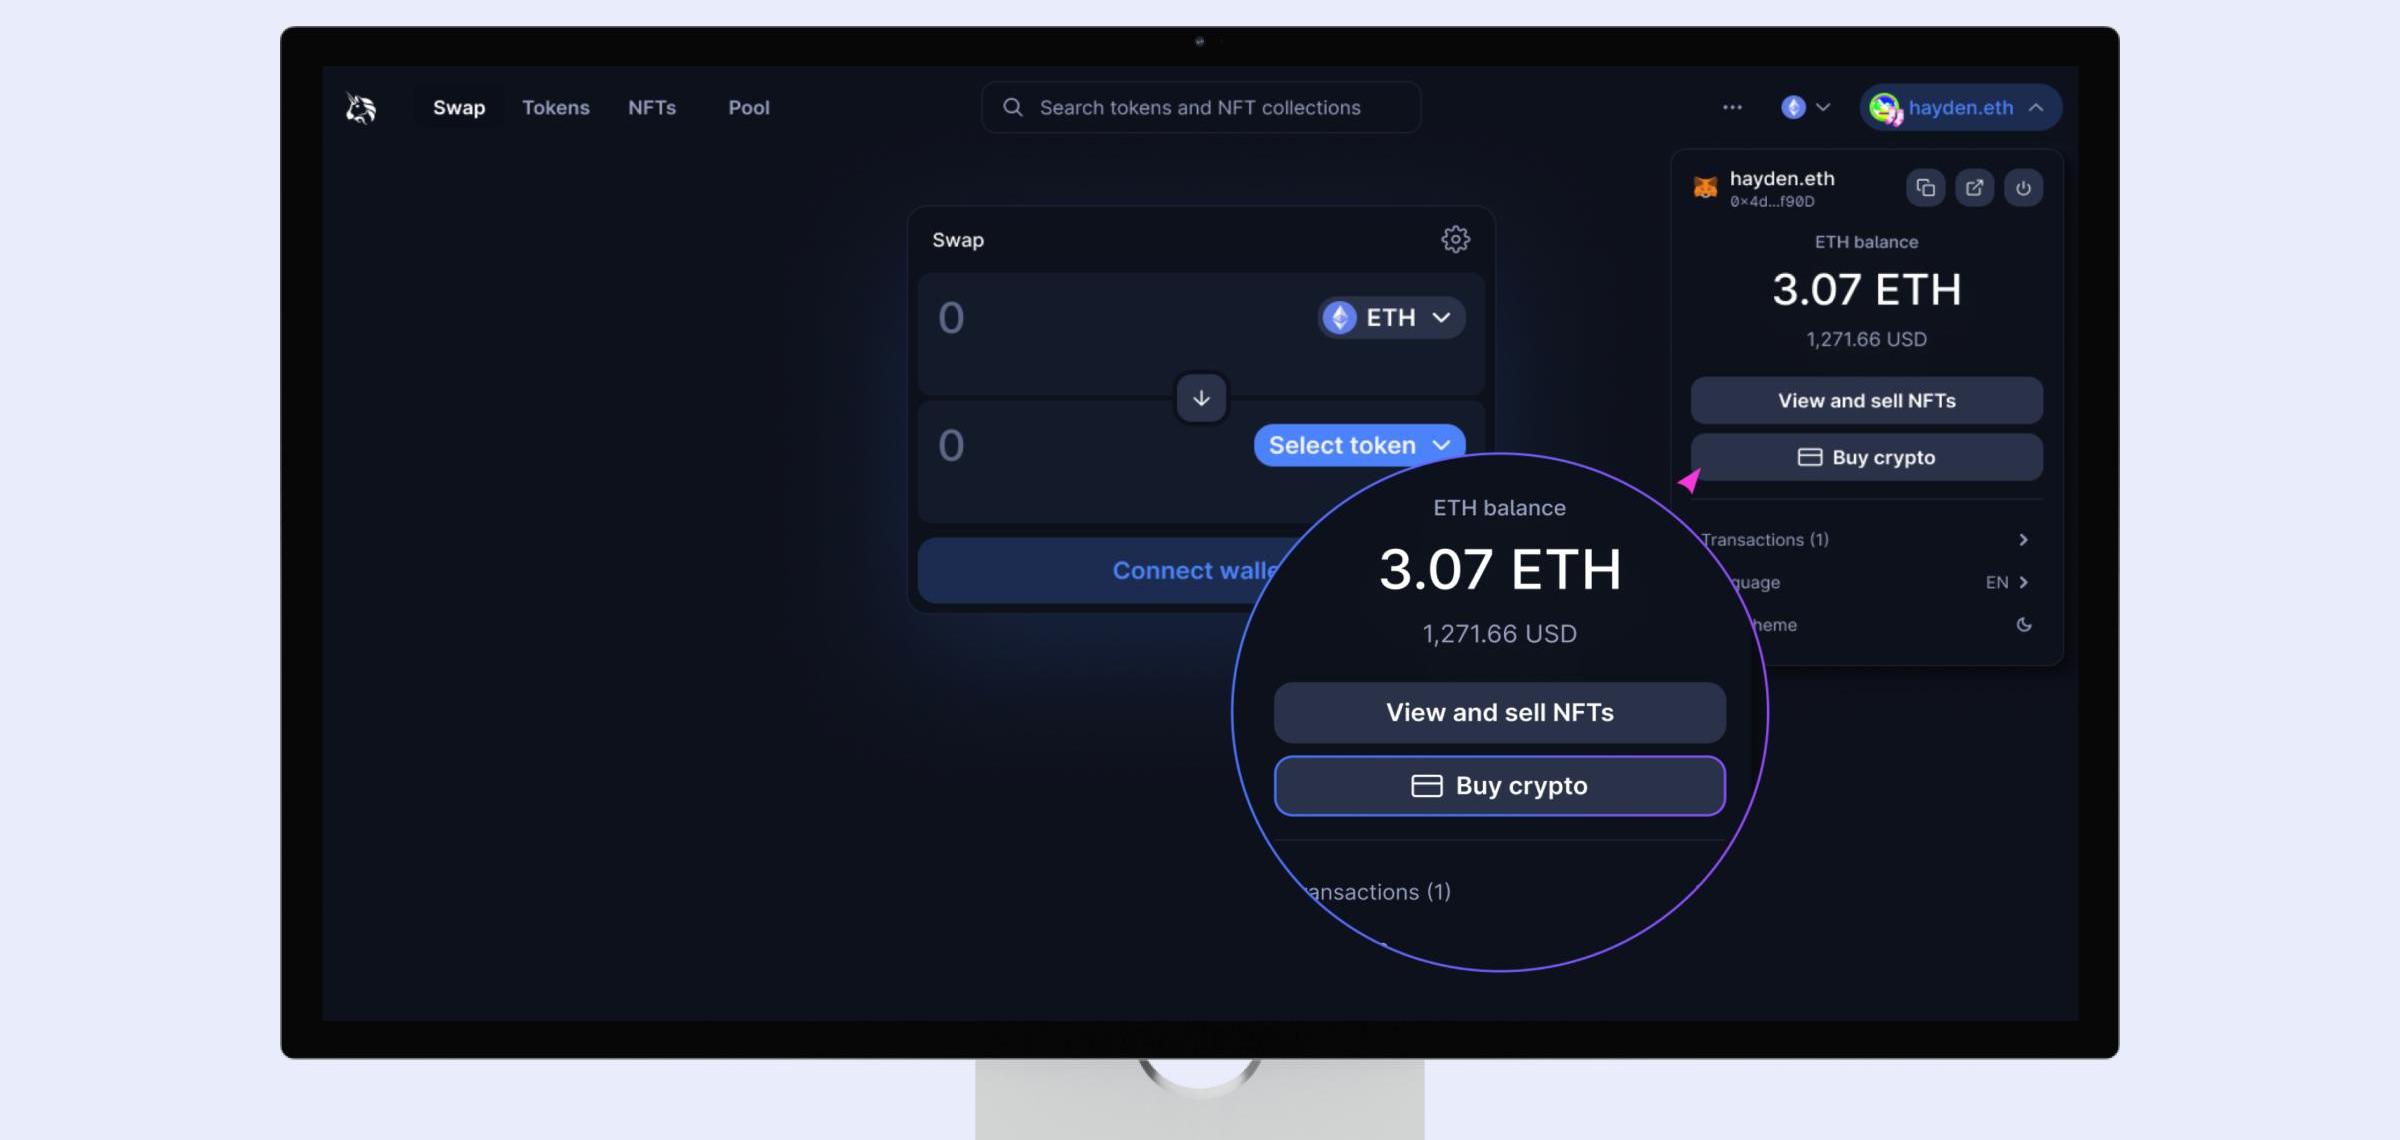Open the three-dots more menu

[x=1732, y=107]
